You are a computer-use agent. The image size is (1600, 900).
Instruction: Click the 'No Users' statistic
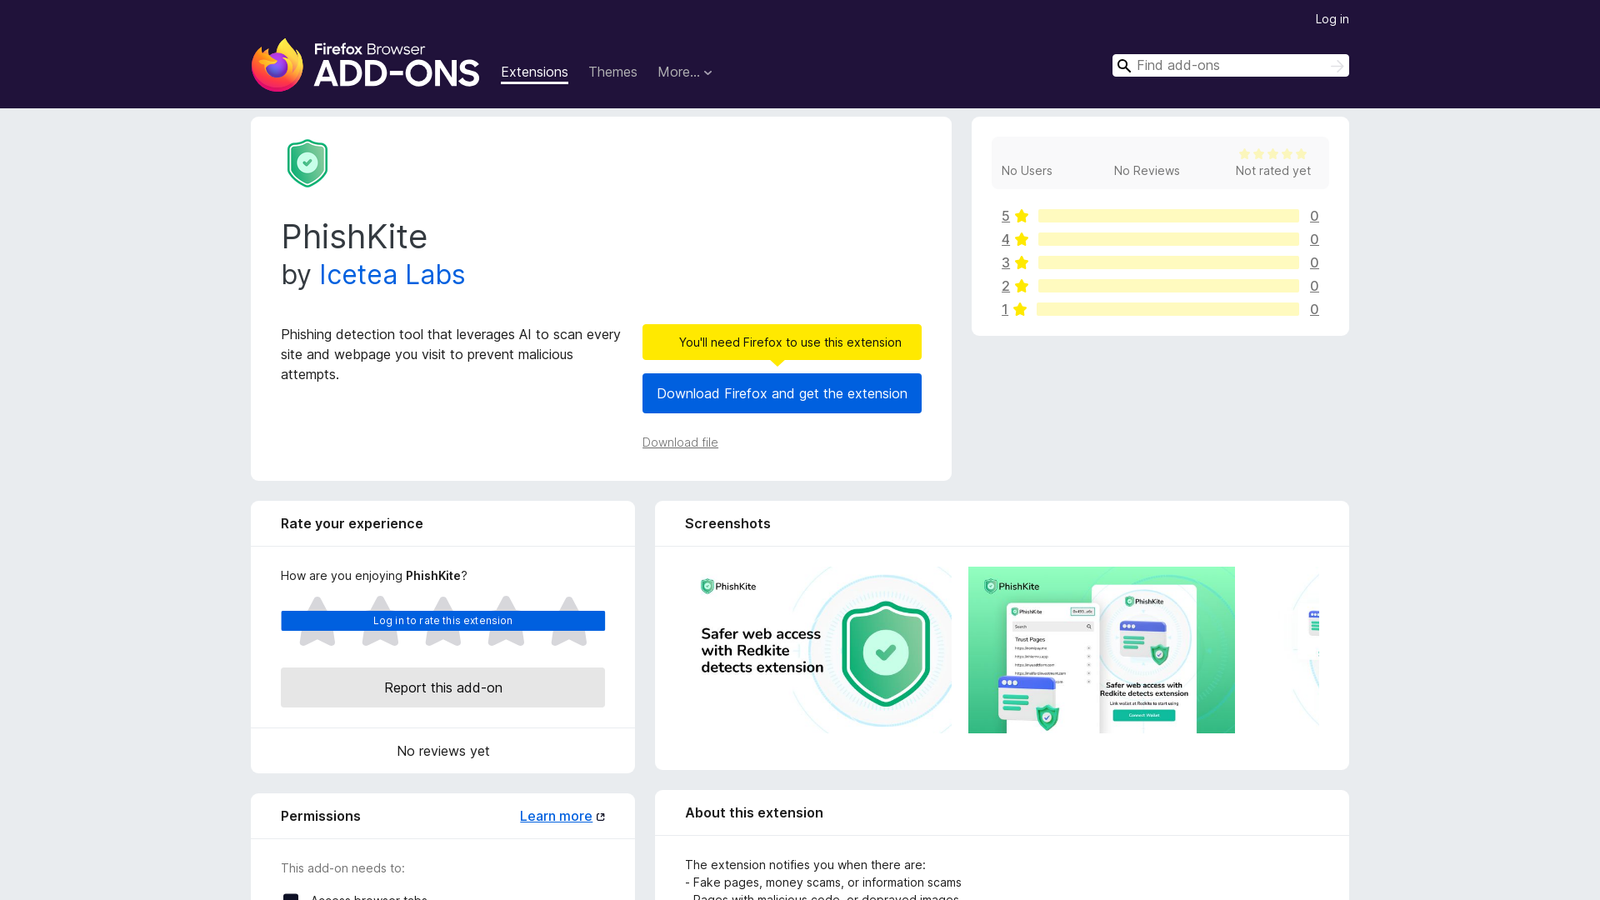(1027, 171)
